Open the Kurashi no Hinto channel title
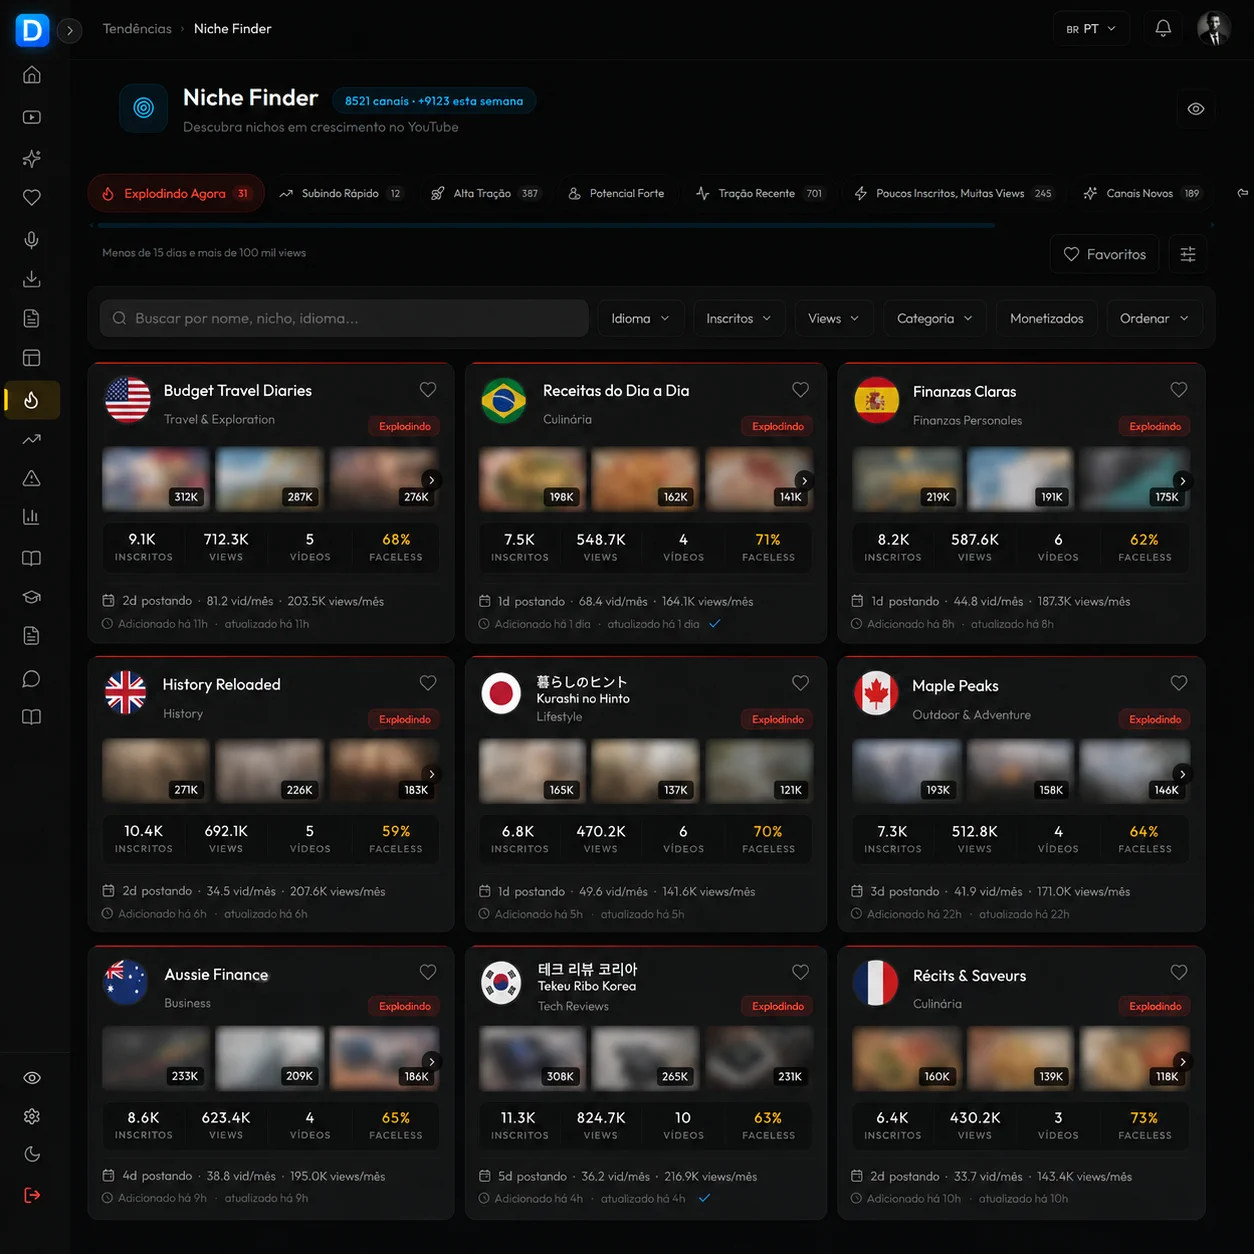Image resolution: width=1254 pixels, height=1254 pixels. [x=583, y=698]
